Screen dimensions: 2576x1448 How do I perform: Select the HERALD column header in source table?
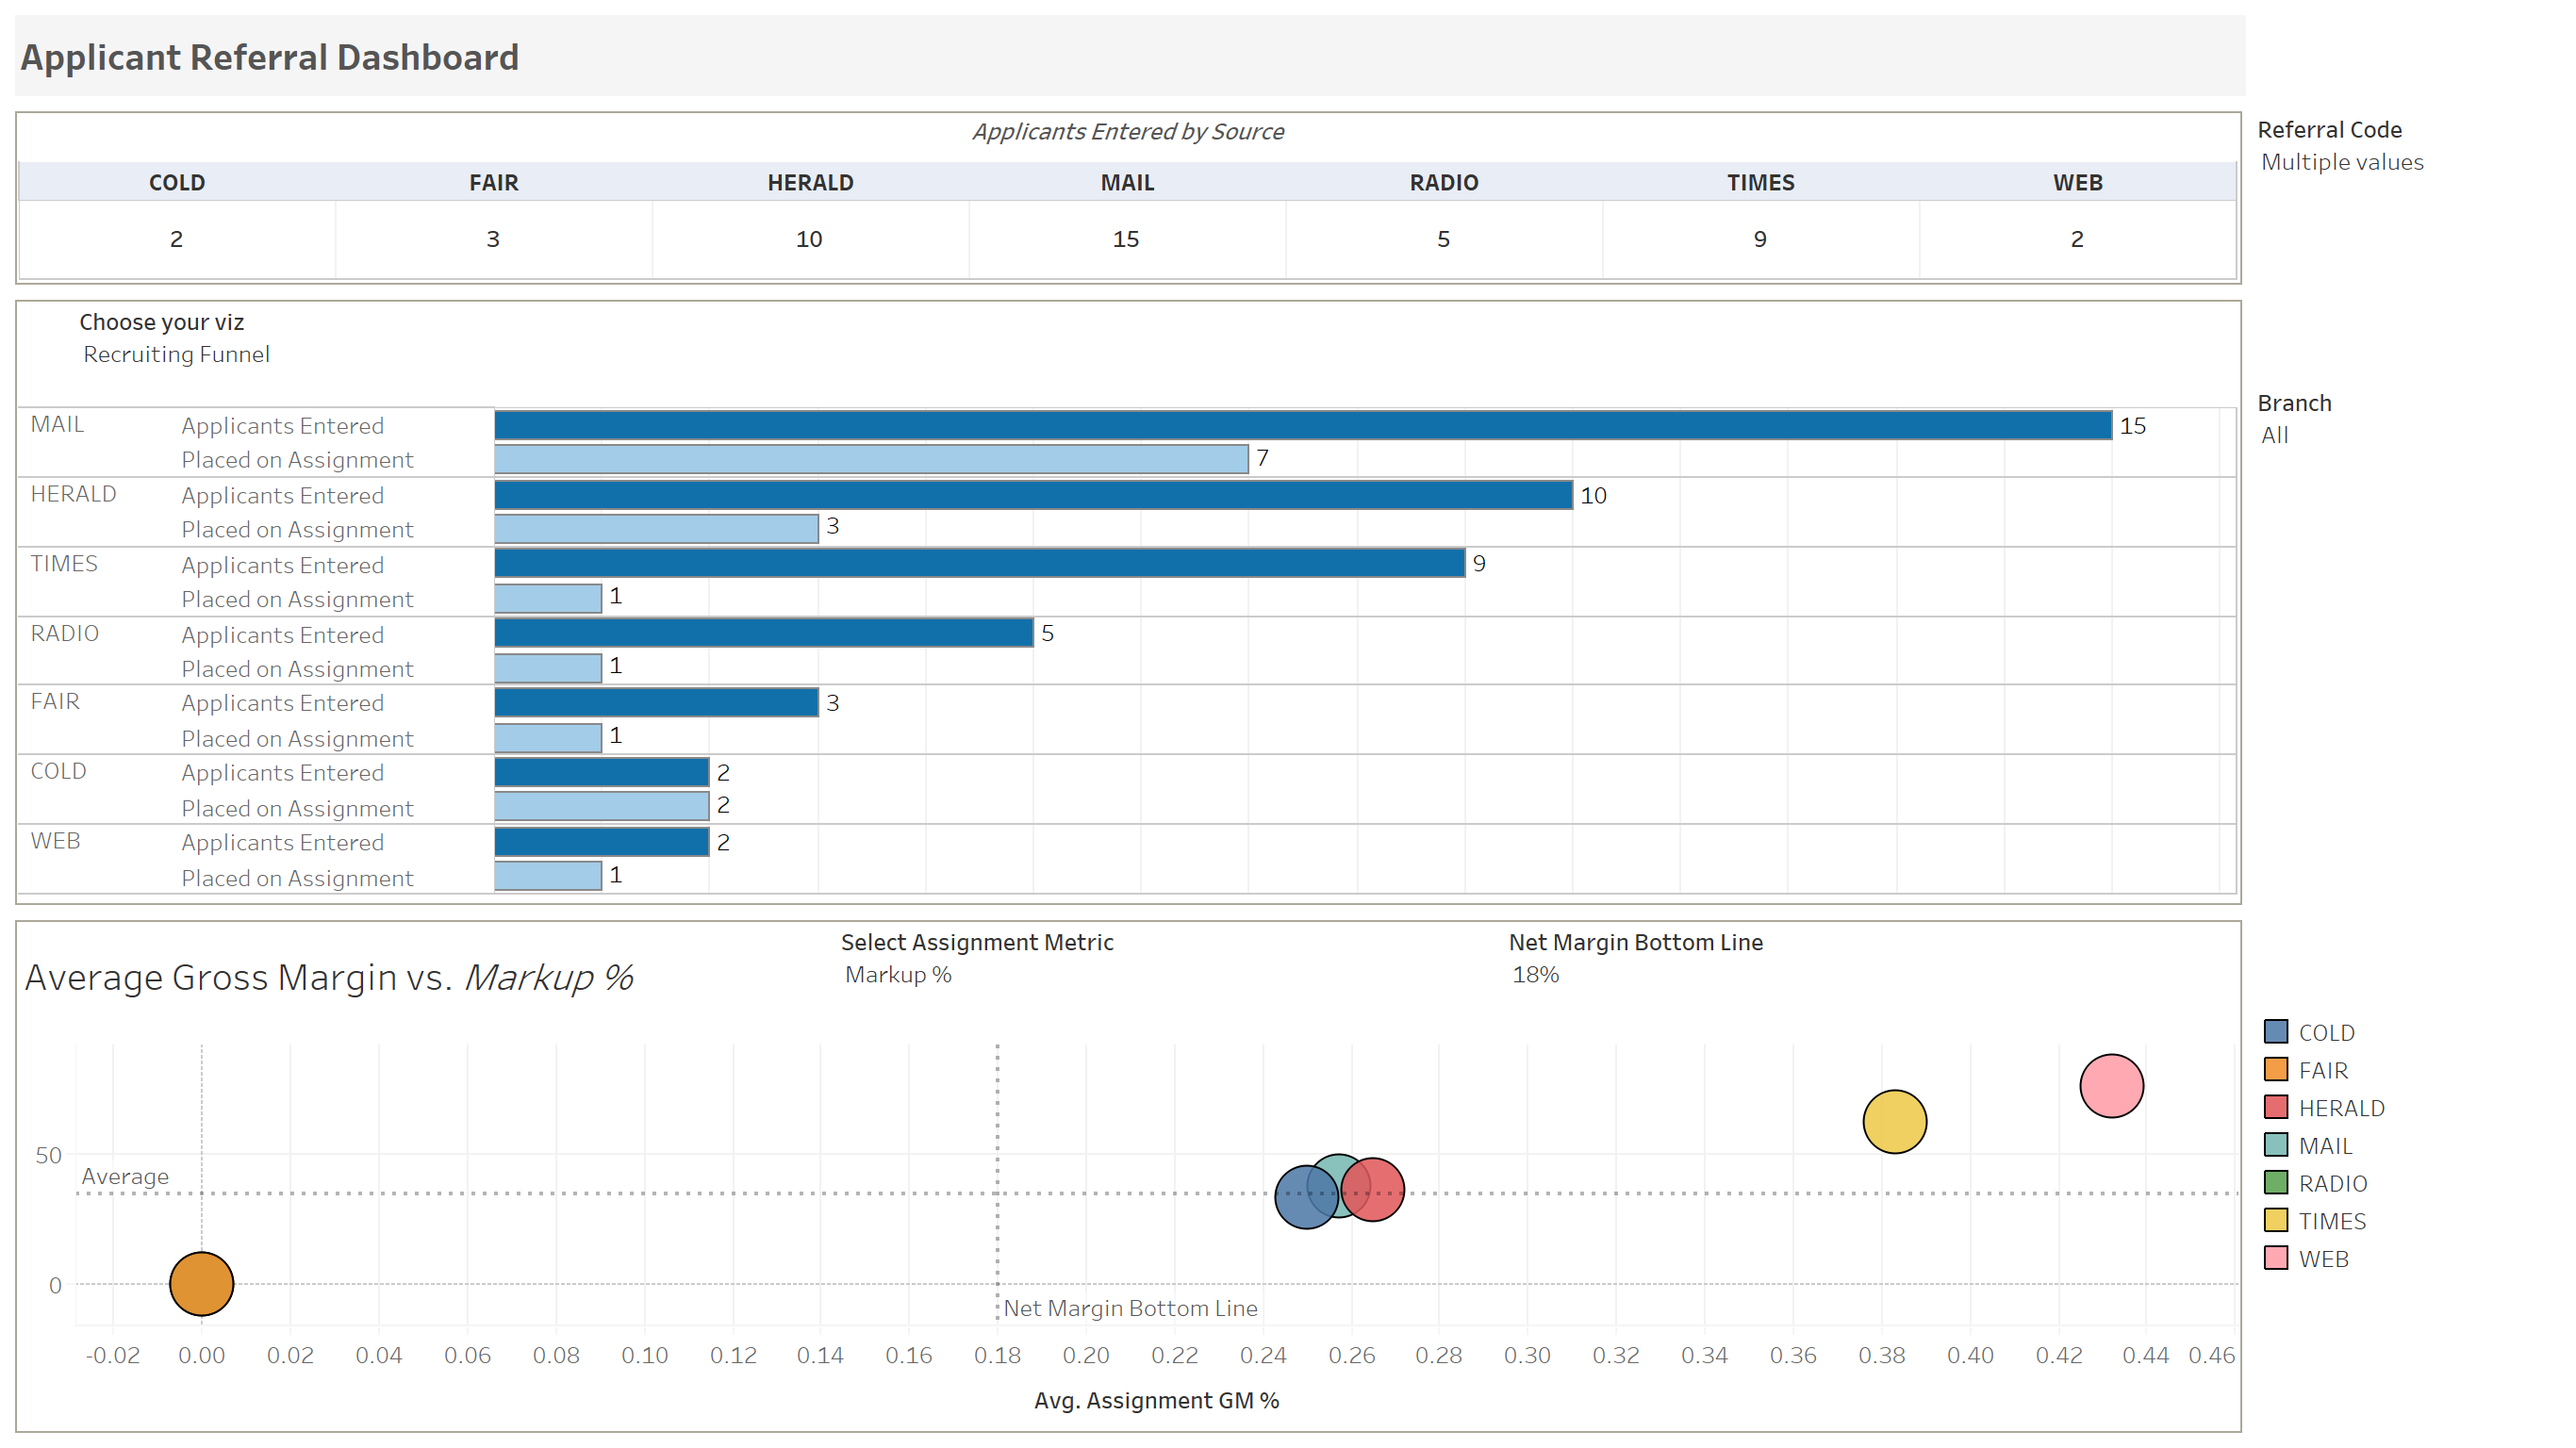[x=810, y=182]
